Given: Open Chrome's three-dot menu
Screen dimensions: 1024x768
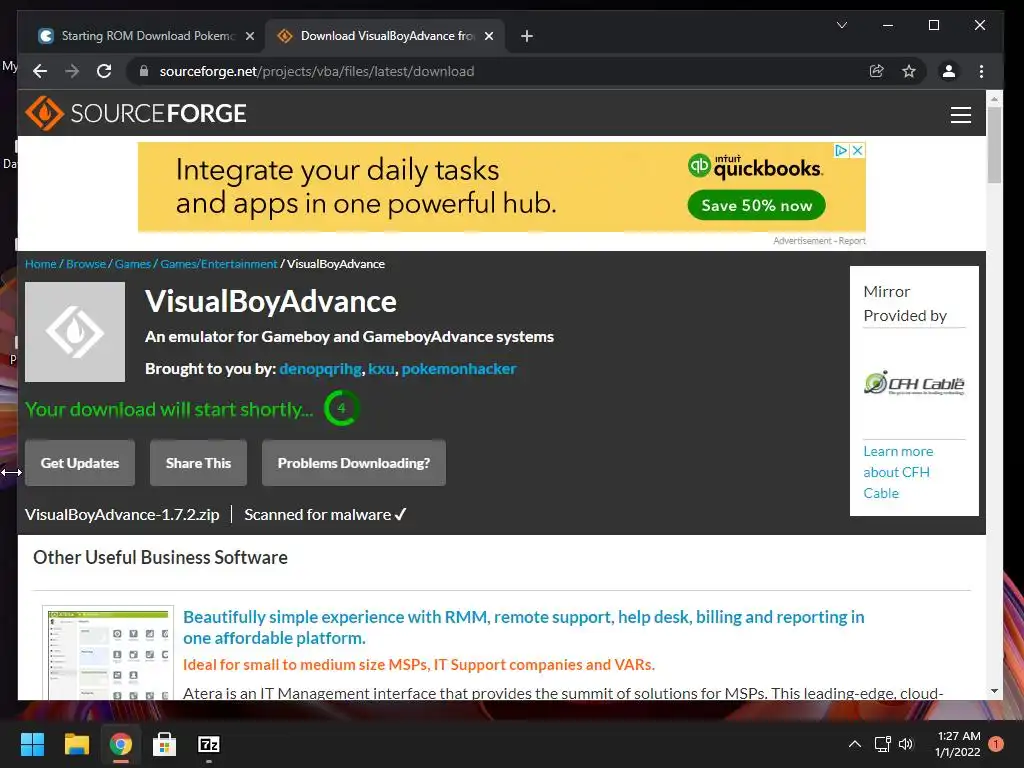Looking at the screenshot, I should 982,71.
